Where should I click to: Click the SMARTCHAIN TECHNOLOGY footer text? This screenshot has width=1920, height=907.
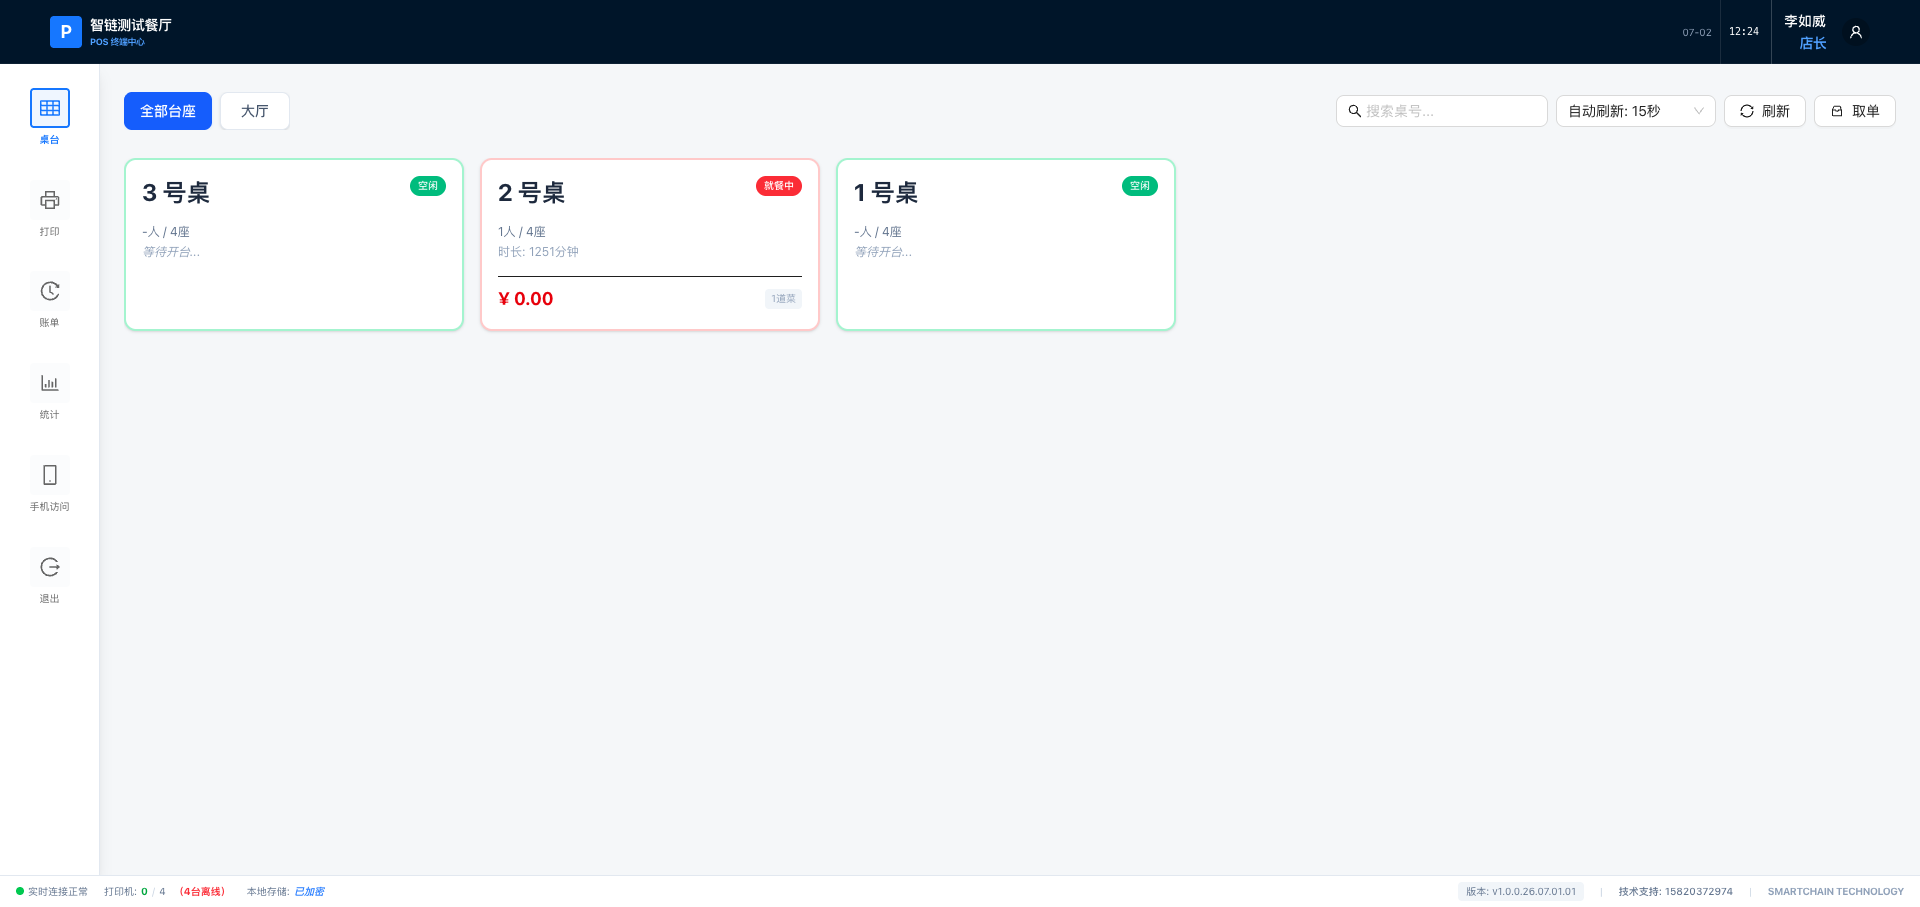[x=1836, y=891]
